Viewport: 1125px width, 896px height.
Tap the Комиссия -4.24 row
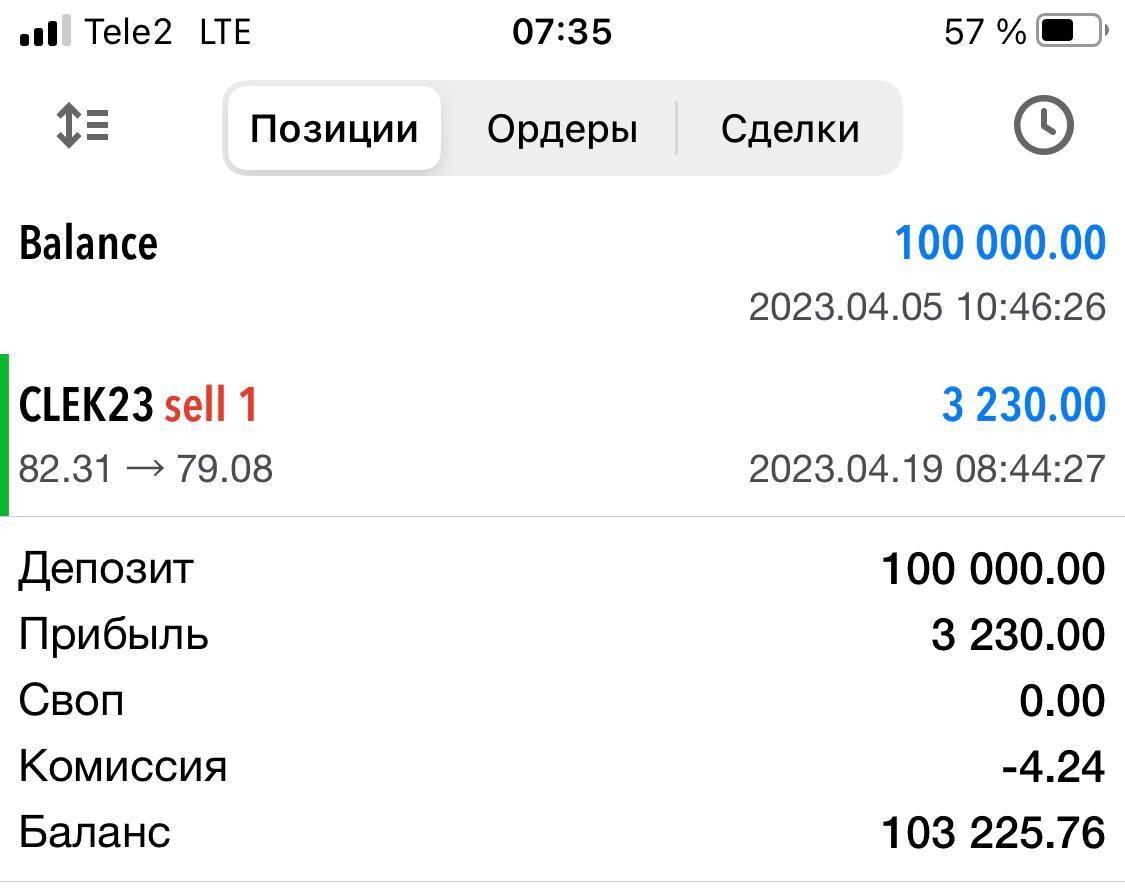pyautogui.click(x=562, y=766)
